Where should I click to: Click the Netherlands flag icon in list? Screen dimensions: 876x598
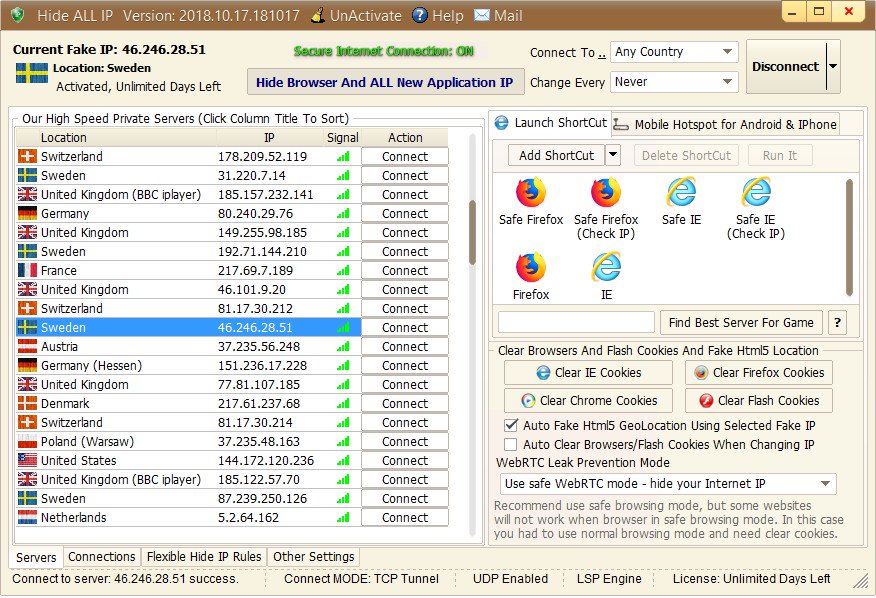(27, 518)
